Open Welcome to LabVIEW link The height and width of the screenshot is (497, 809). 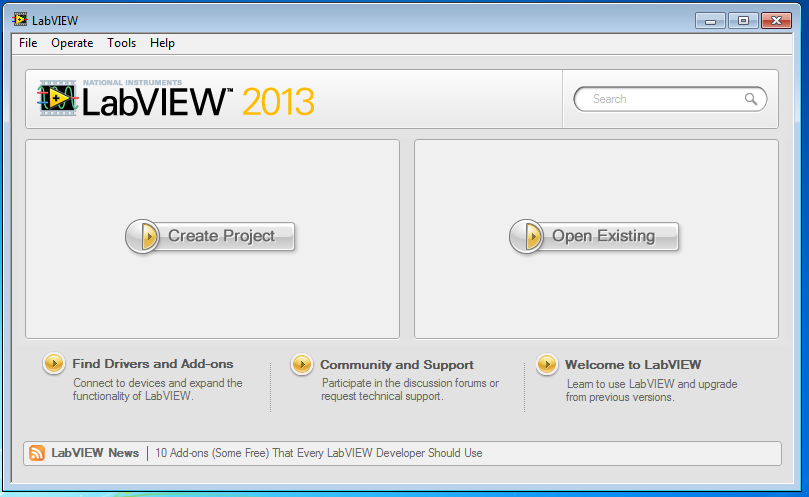633,365
